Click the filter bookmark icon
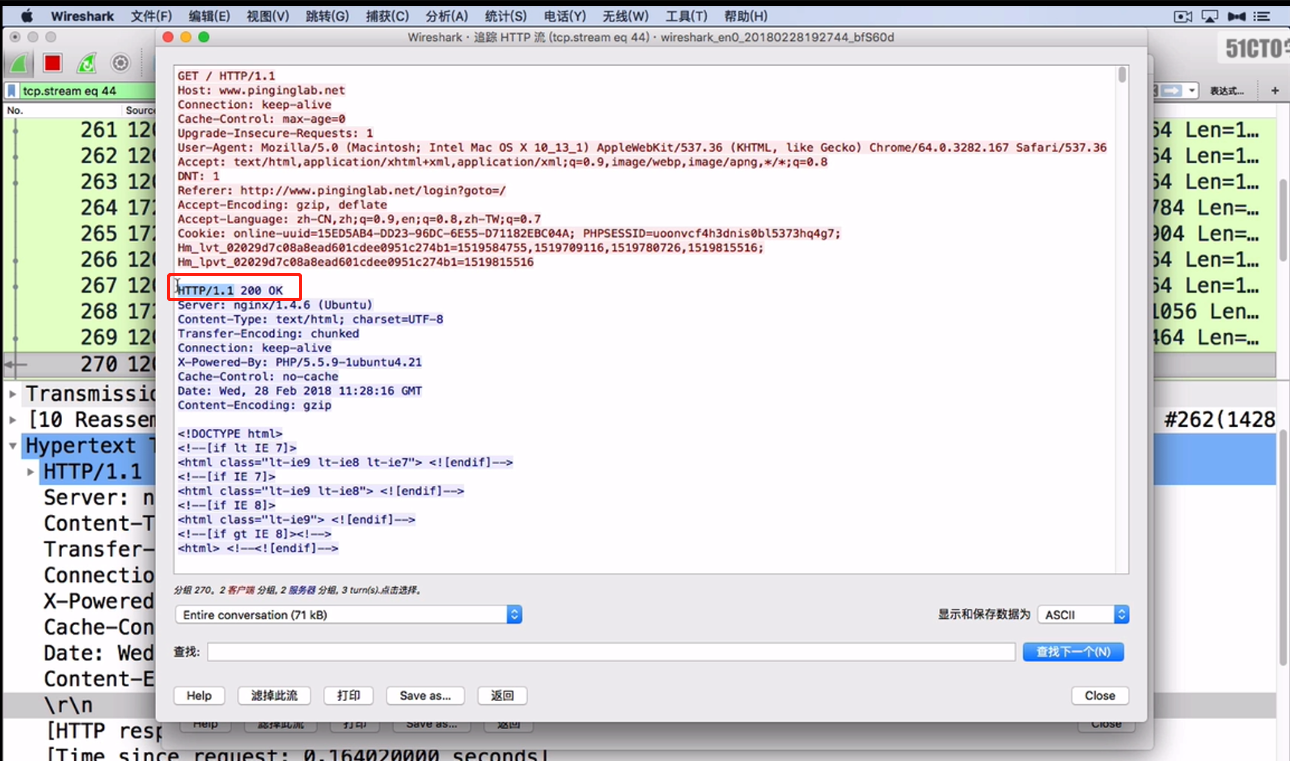The height and width of the screenshot is (761, 1290). pyautogui.click(x=13, y=91)
